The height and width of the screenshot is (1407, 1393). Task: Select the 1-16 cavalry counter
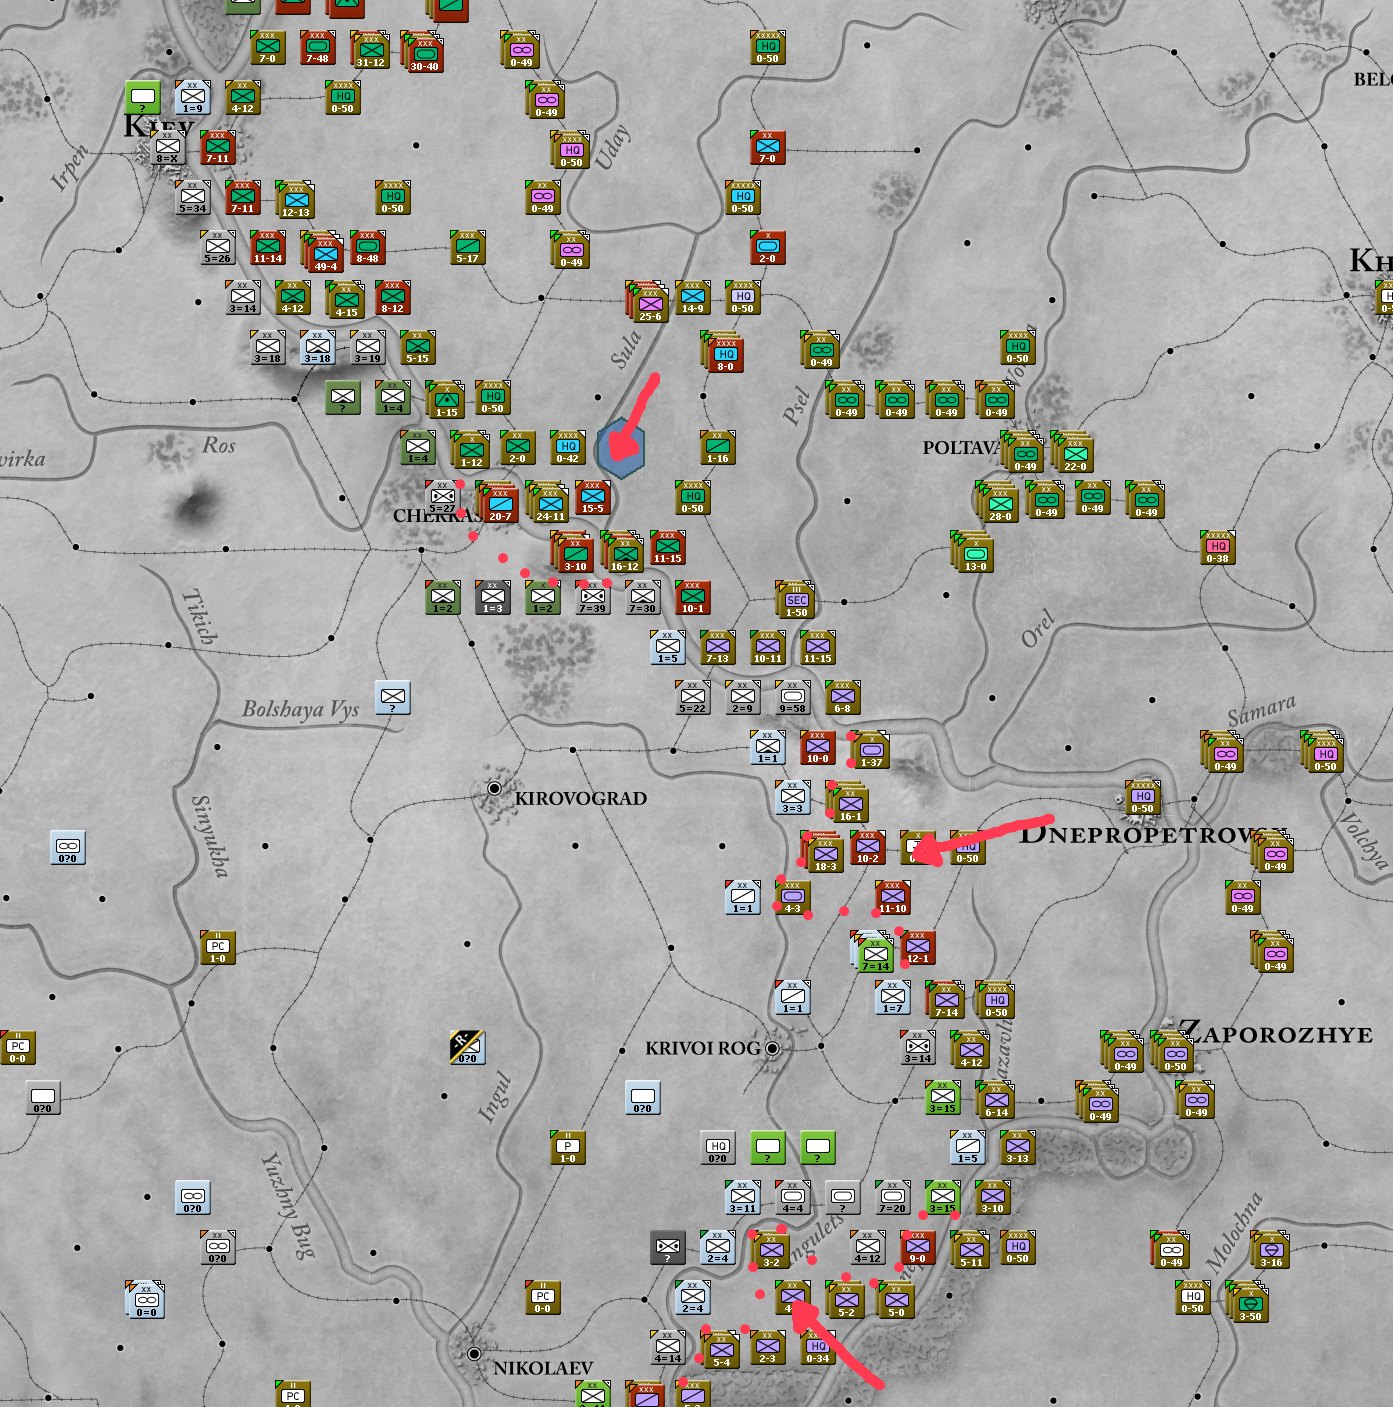point(718,448)
